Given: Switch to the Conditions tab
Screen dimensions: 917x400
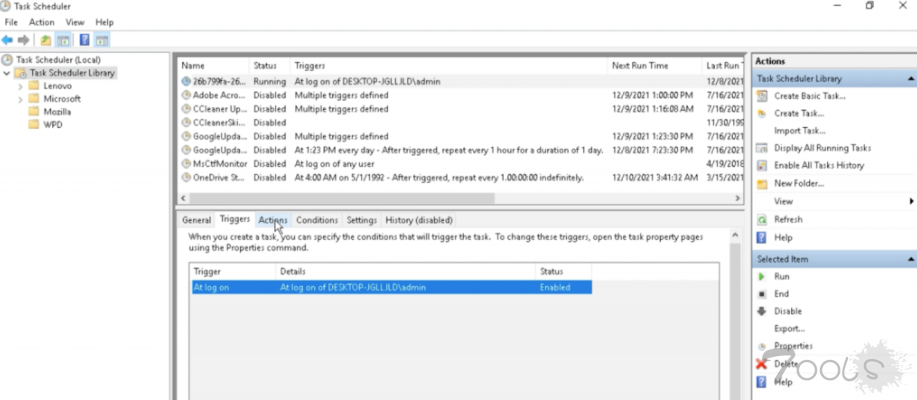Looking at the screenshot, I should click(x=317, y=220).
